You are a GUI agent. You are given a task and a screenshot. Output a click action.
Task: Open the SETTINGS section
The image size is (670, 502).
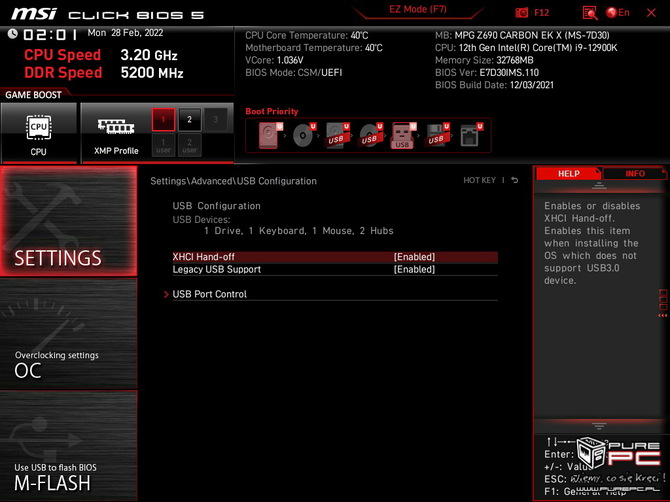pyautogui.click(x=68, y=221)
